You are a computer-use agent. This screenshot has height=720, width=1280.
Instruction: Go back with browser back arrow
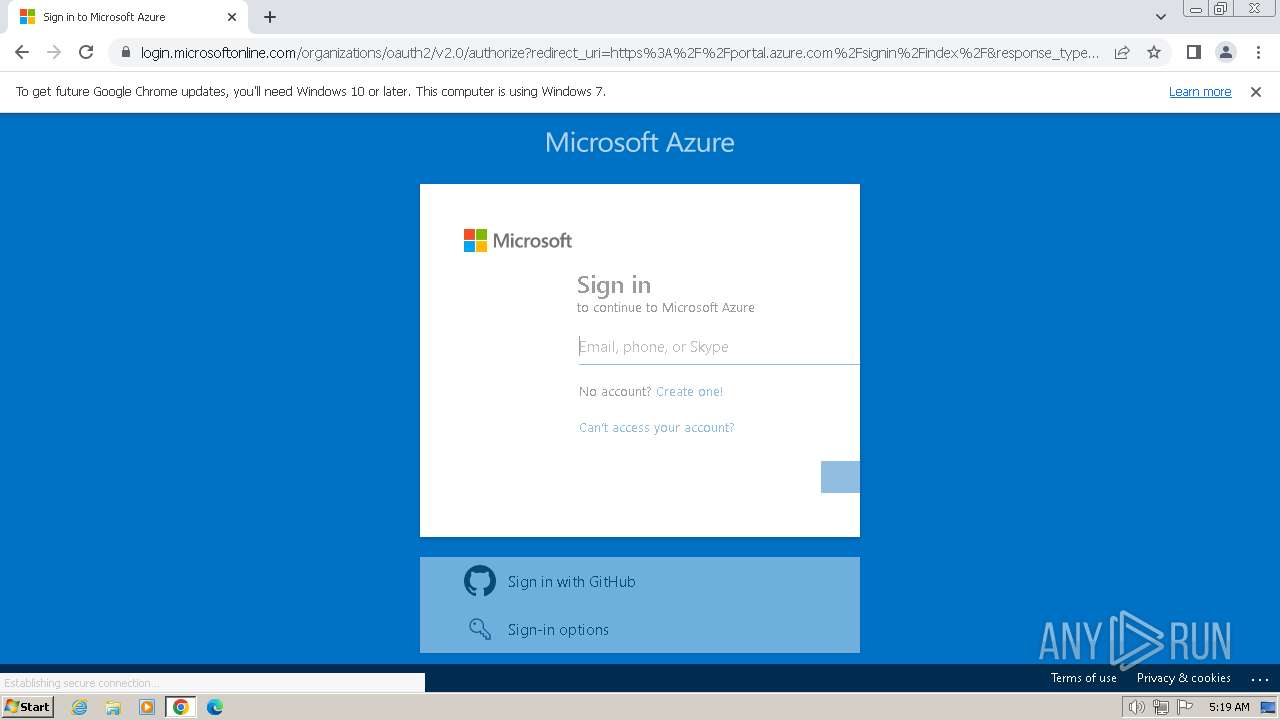[22, 52]
